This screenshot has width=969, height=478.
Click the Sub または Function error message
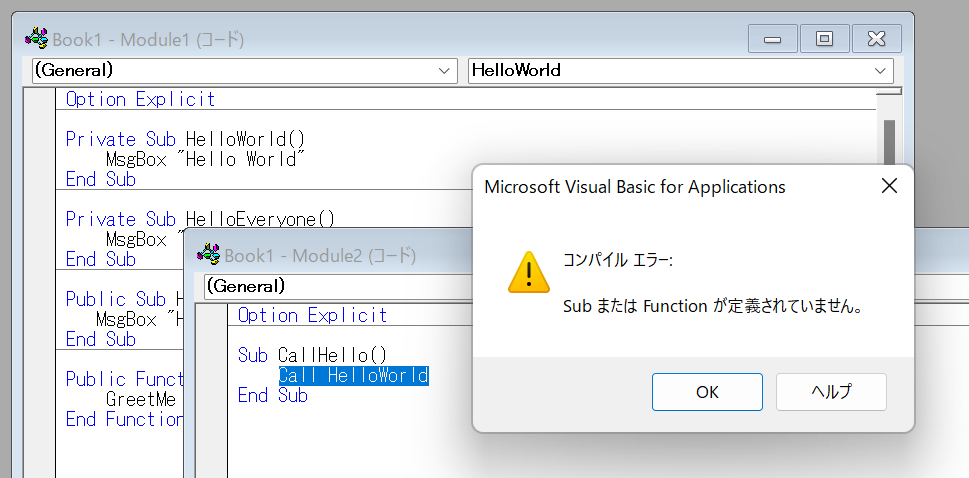[x=713, y=307]
